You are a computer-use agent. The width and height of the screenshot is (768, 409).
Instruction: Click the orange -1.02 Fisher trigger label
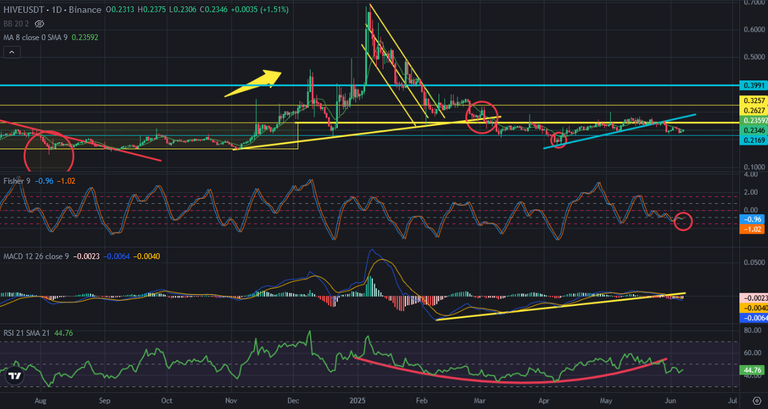tap(752, 229)
